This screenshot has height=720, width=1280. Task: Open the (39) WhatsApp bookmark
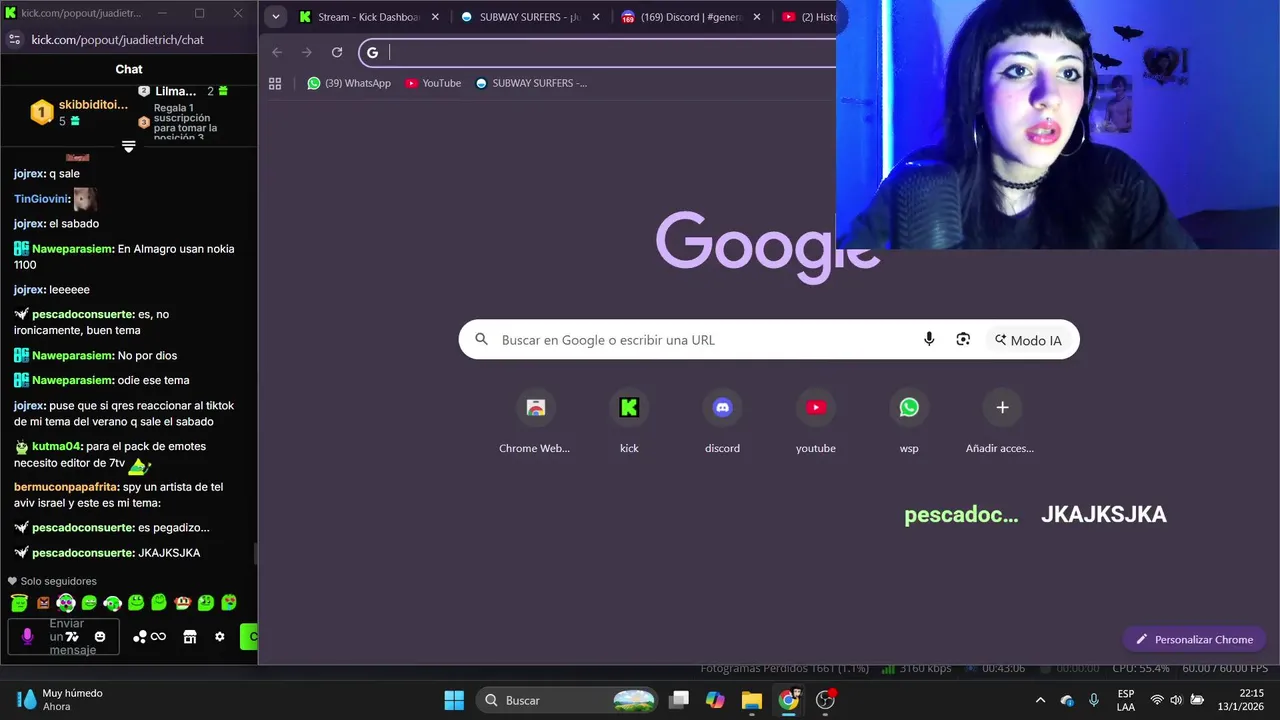[x=349, y=83]
